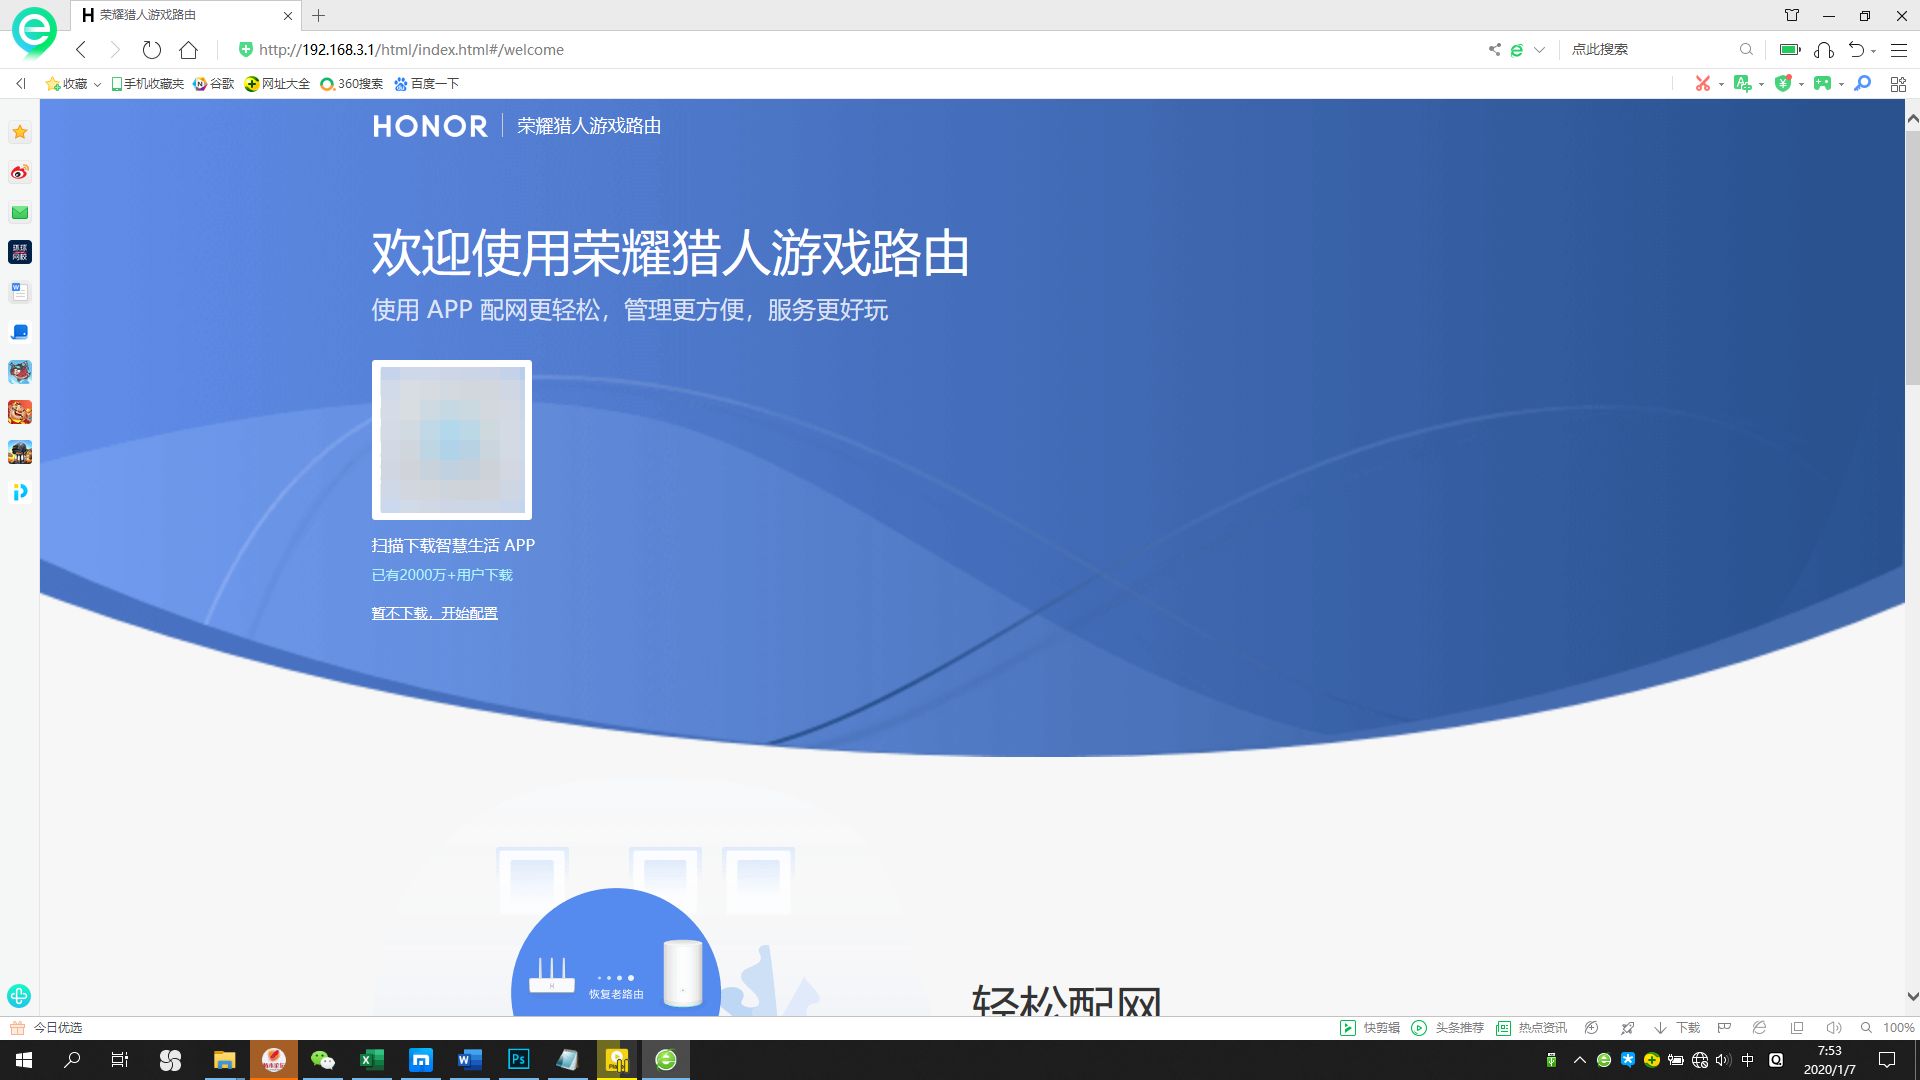This screenshot has width=1920, height=1080.
Task: Collapse the sidebar with left arrow
Action: pos(20,84)
